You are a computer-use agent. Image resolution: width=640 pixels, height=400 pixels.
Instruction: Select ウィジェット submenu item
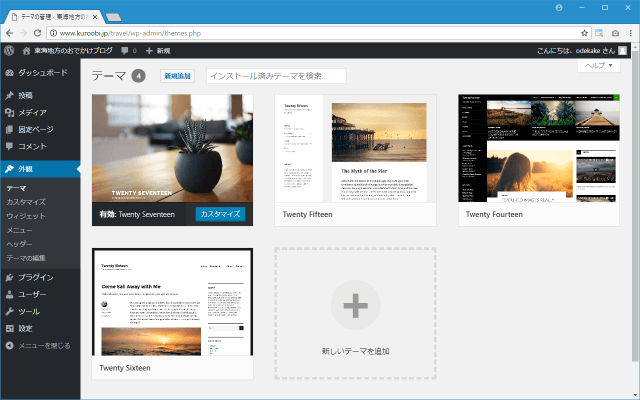pyautogui.click(x=26, y=216)
